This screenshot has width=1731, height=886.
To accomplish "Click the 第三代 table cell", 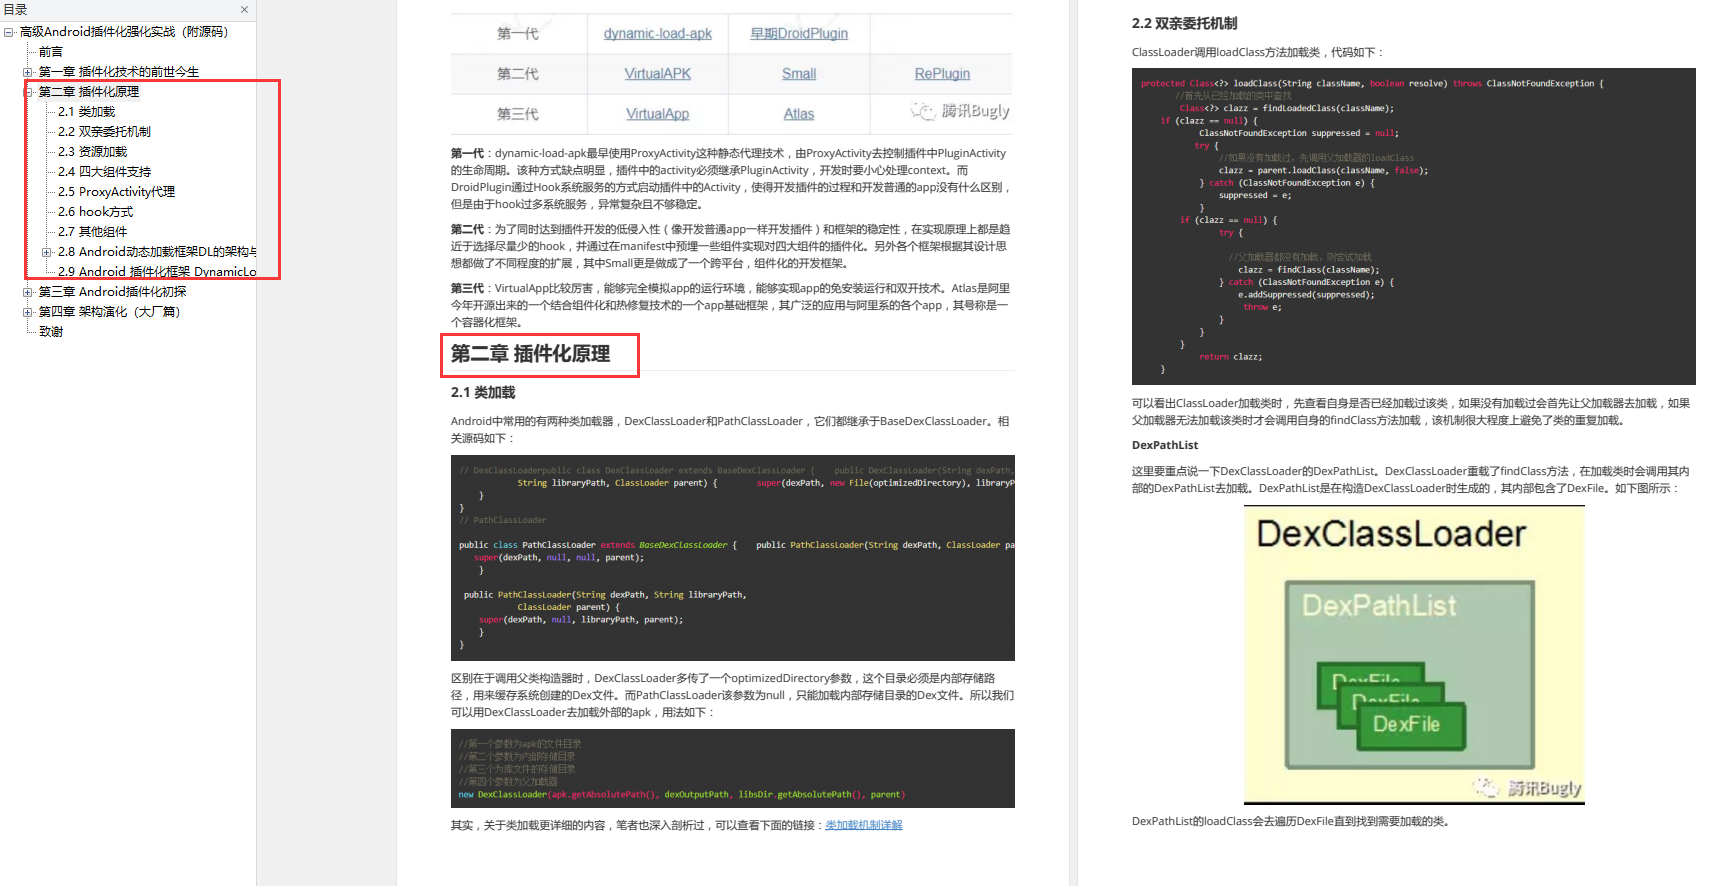I will [518, 114].
